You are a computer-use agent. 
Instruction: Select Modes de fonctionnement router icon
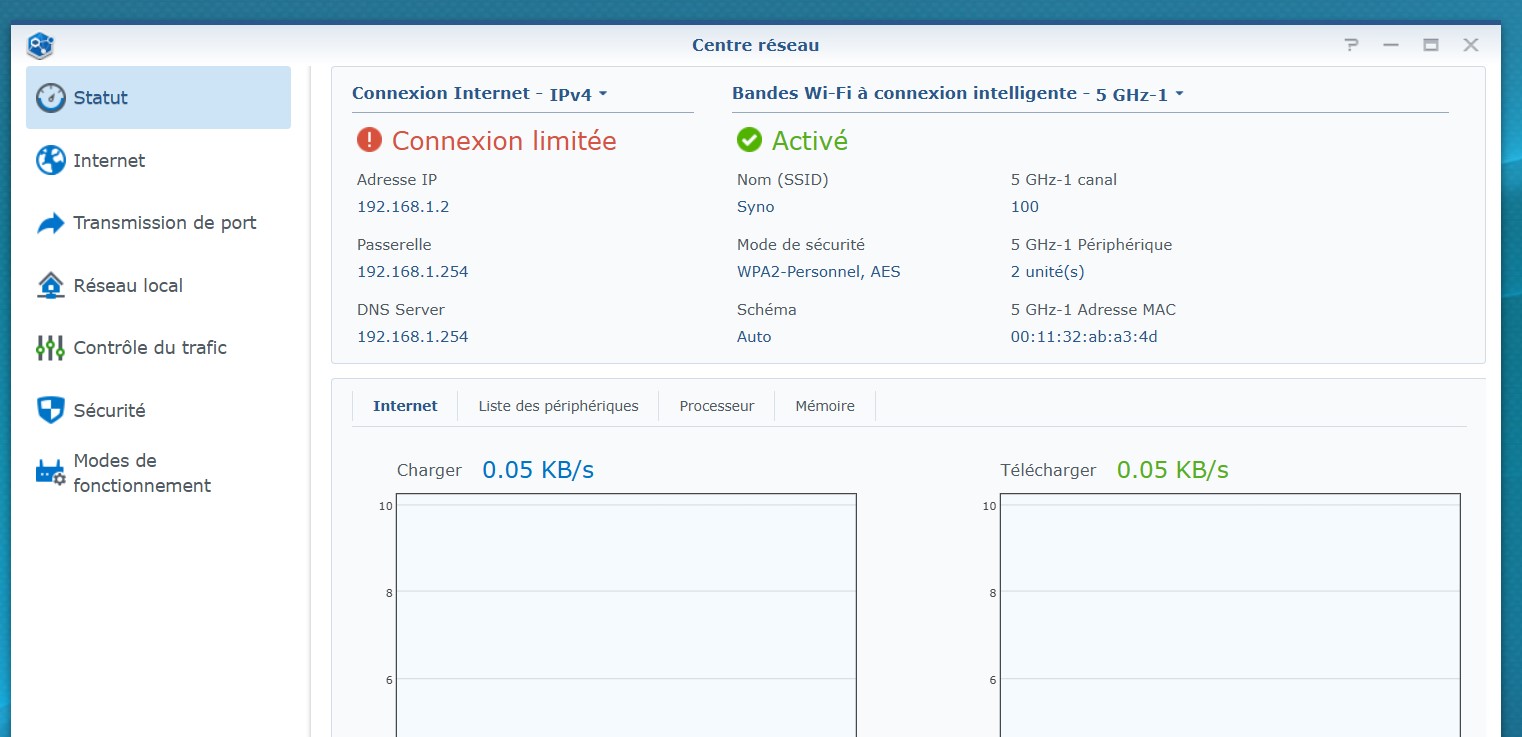tap(51, 472)
